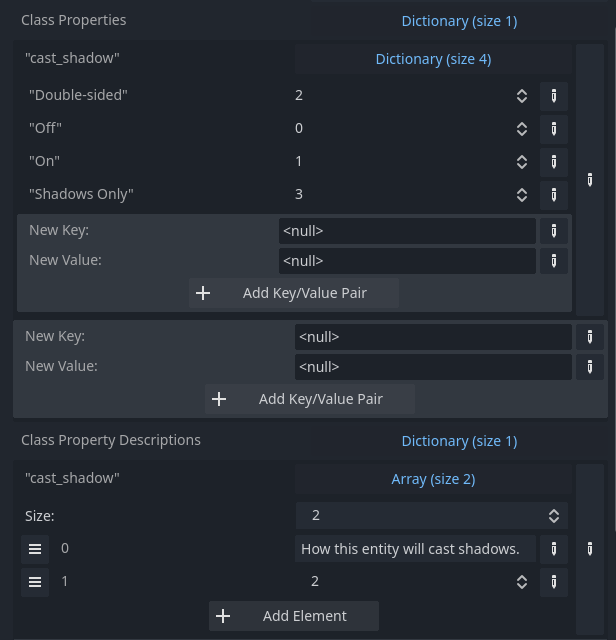Image resolution: width=616 pixels, height=640 pixels.
Task: Click the pencil icon for "Shadows Only" entry
Action: tap(554, 195)
